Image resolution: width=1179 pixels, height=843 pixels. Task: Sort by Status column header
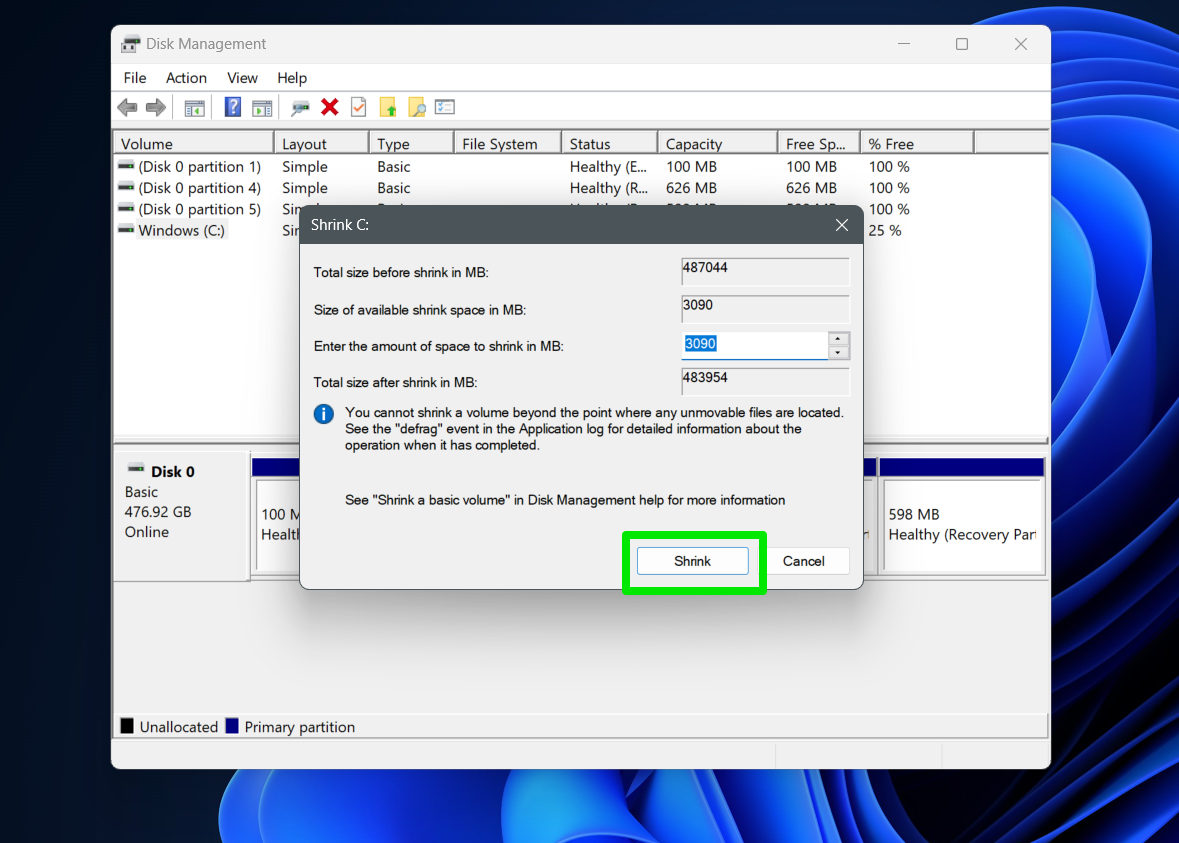[x=609, y=143]
